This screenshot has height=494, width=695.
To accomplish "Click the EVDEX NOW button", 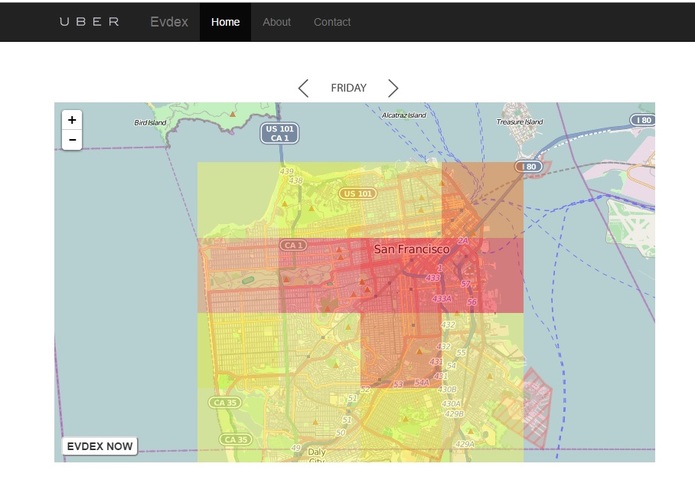I will point(100,446).
